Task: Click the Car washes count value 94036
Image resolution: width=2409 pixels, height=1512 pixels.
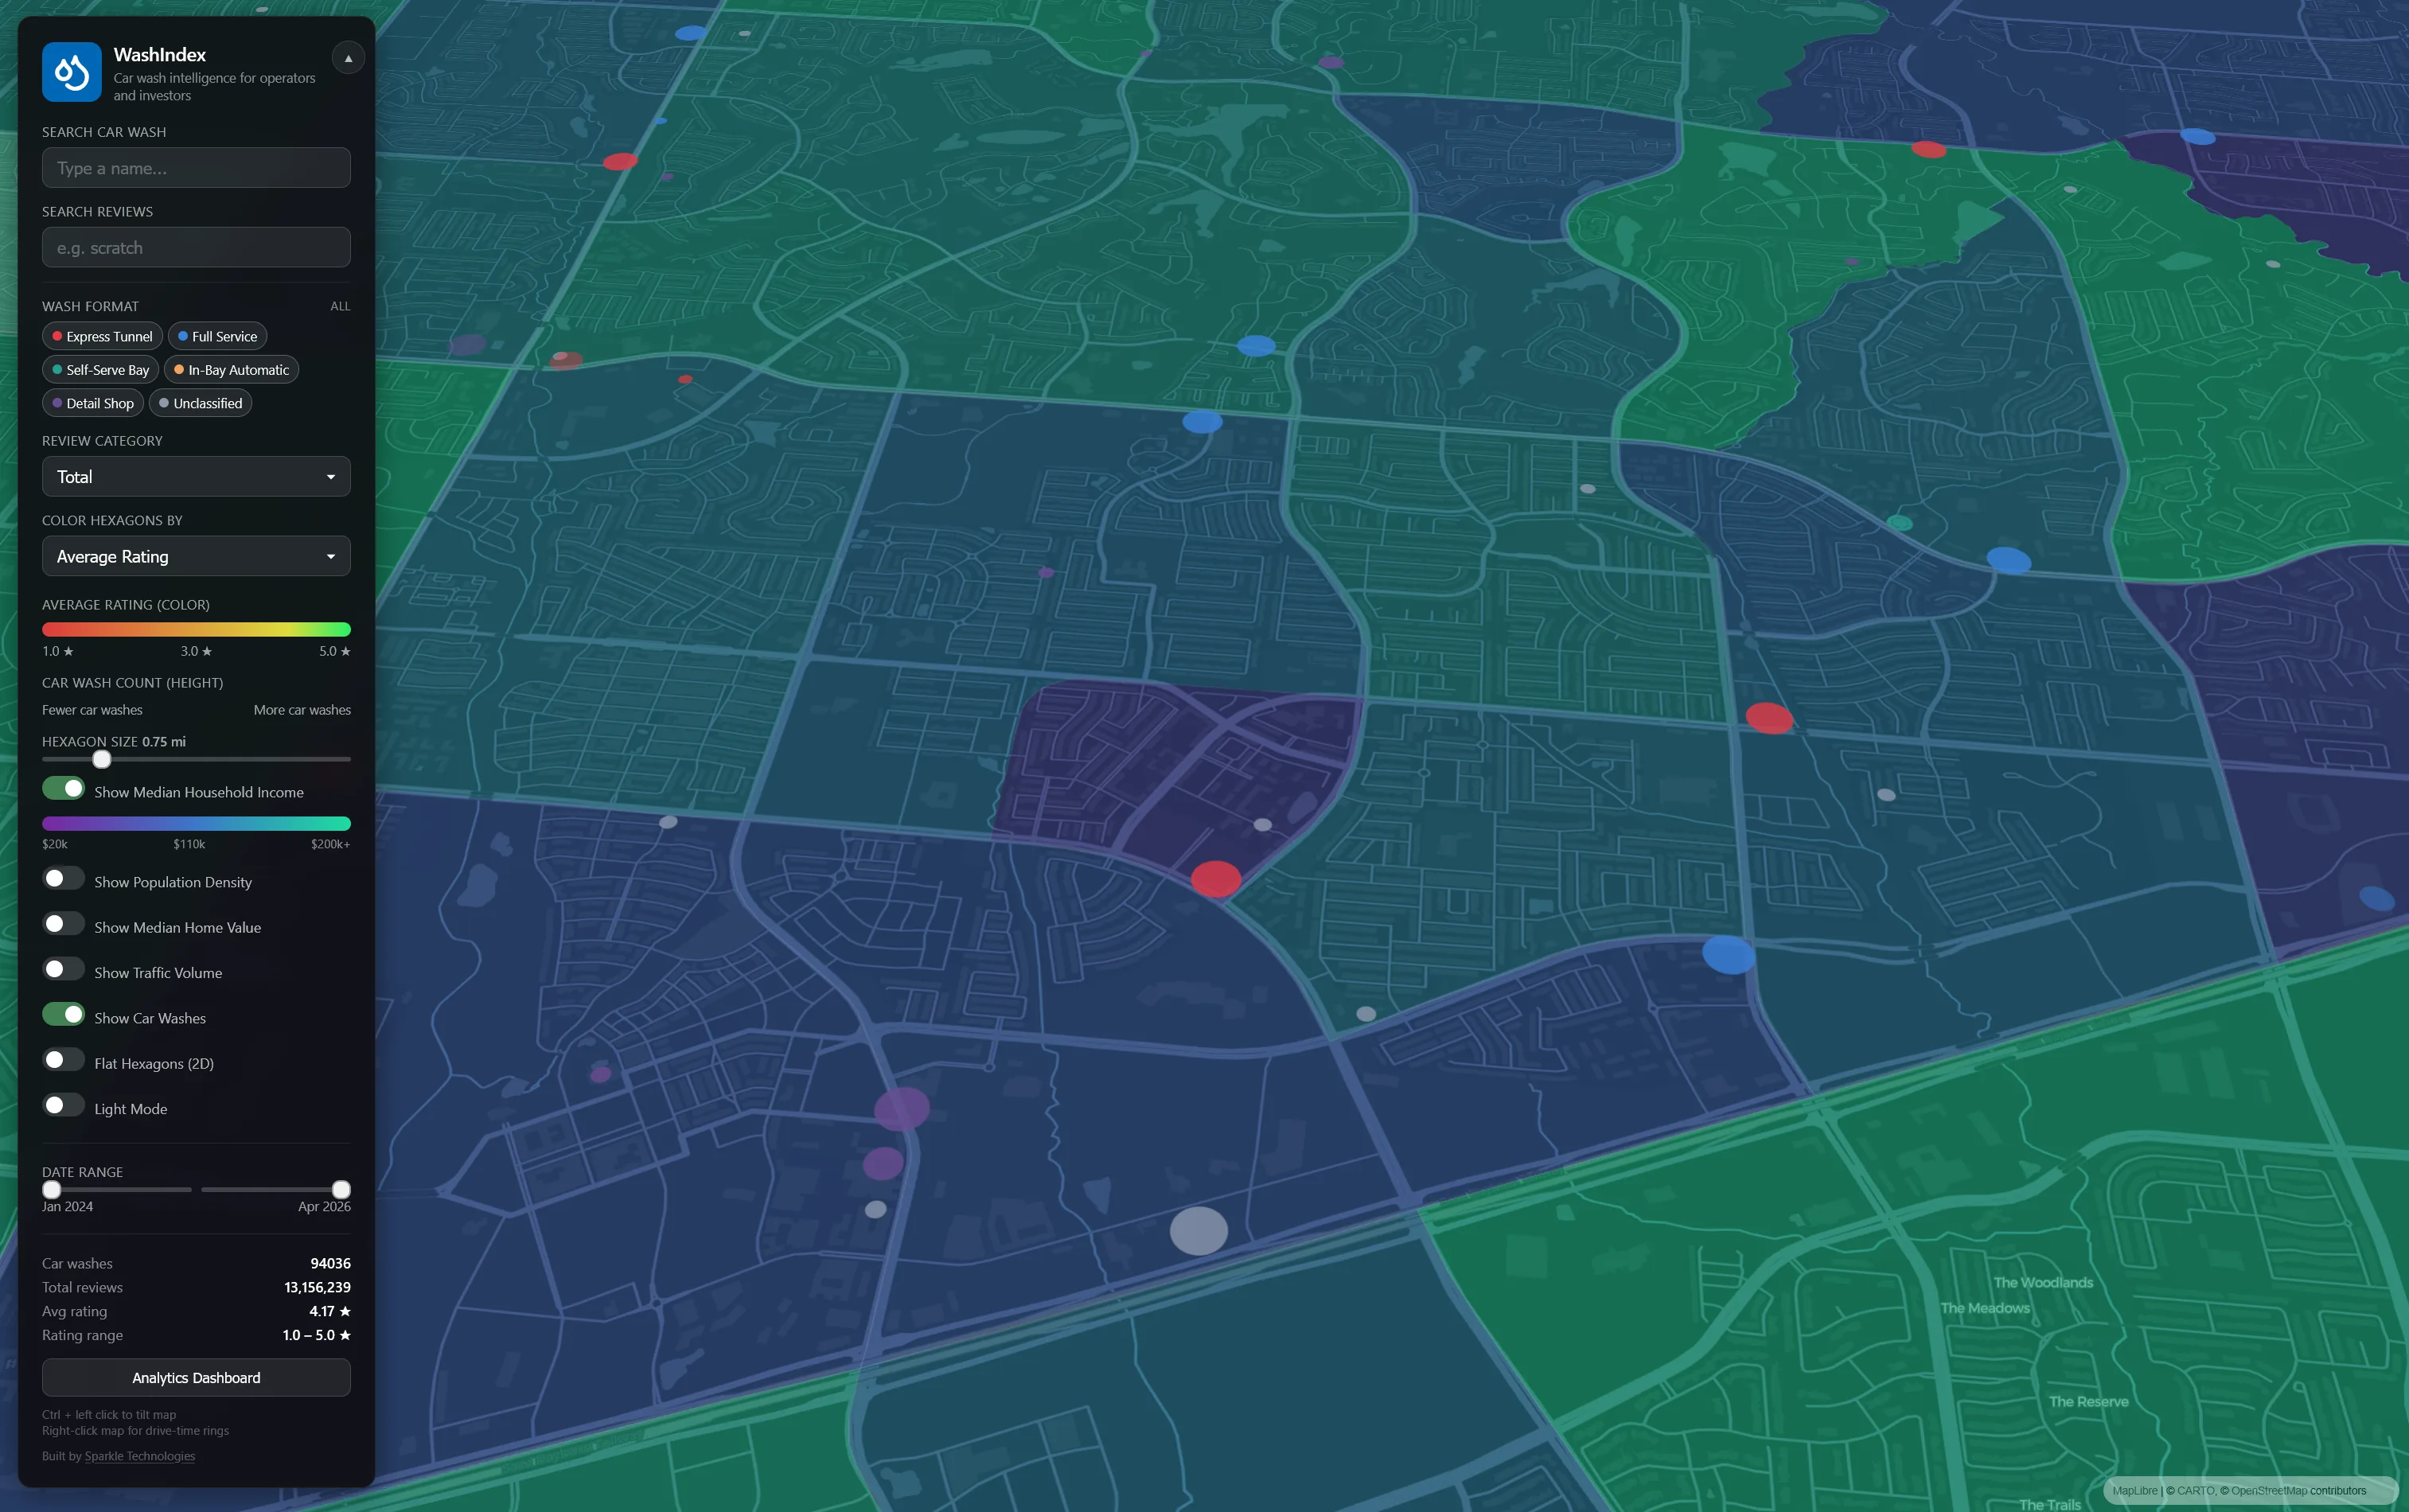Action: [x=330, y=1263]
